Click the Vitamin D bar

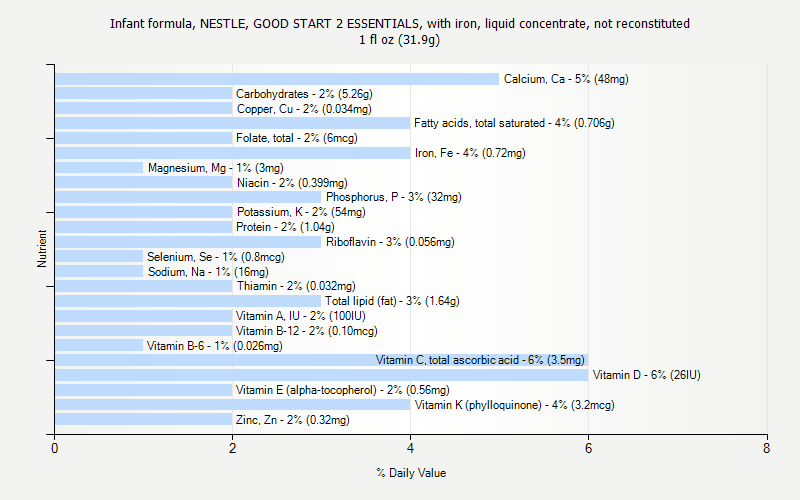coord(321,374)
